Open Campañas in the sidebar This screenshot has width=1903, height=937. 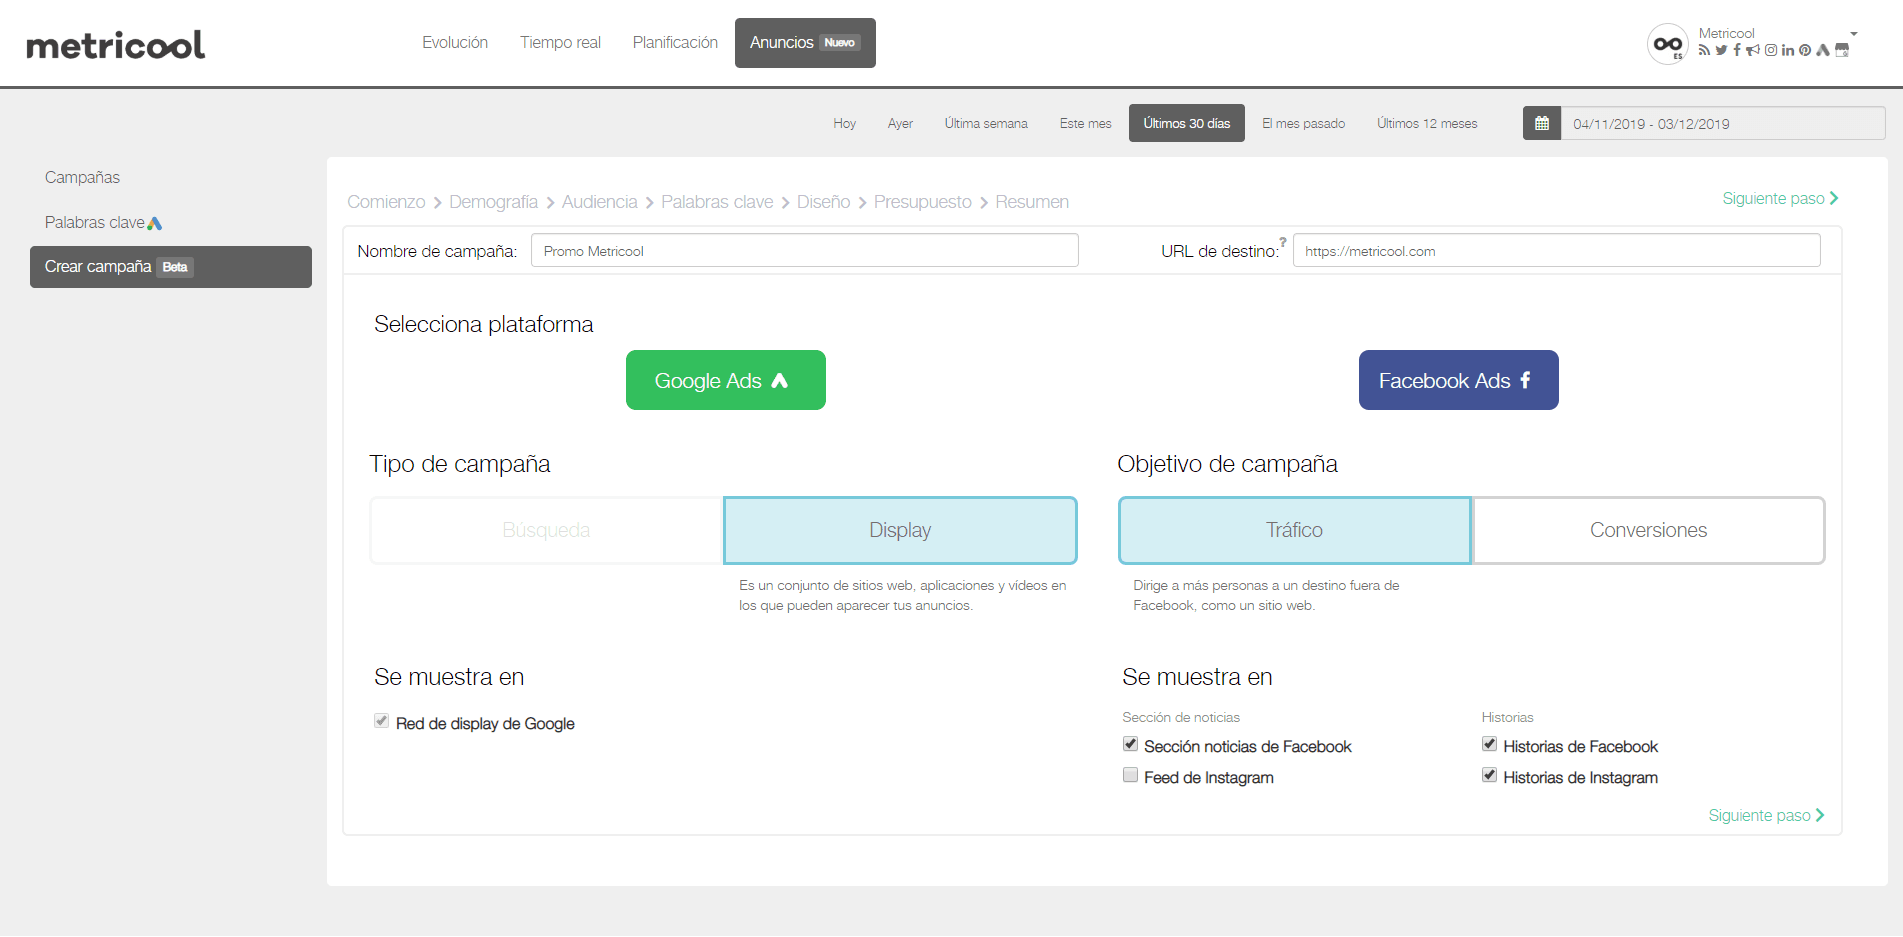point(82,177)
